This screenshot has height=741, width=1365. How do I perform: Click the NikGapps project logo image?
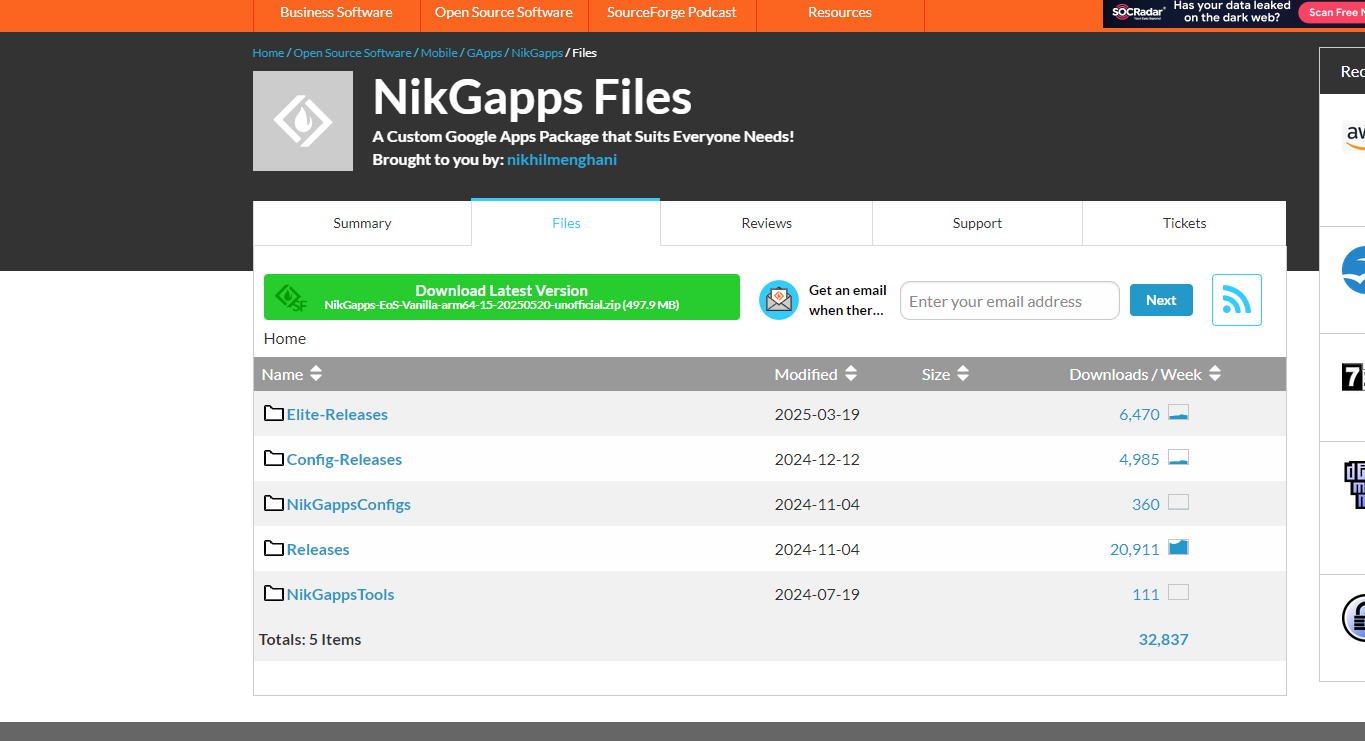[x=303, y=121]
